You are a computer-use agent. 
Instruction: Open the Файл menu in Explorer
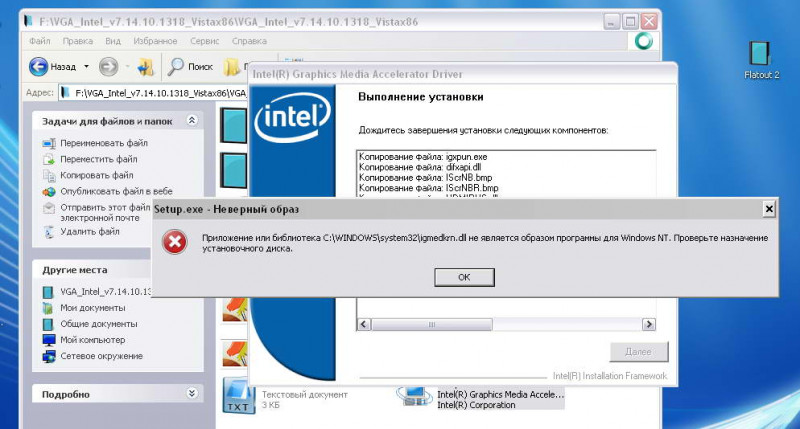[40, 41]
